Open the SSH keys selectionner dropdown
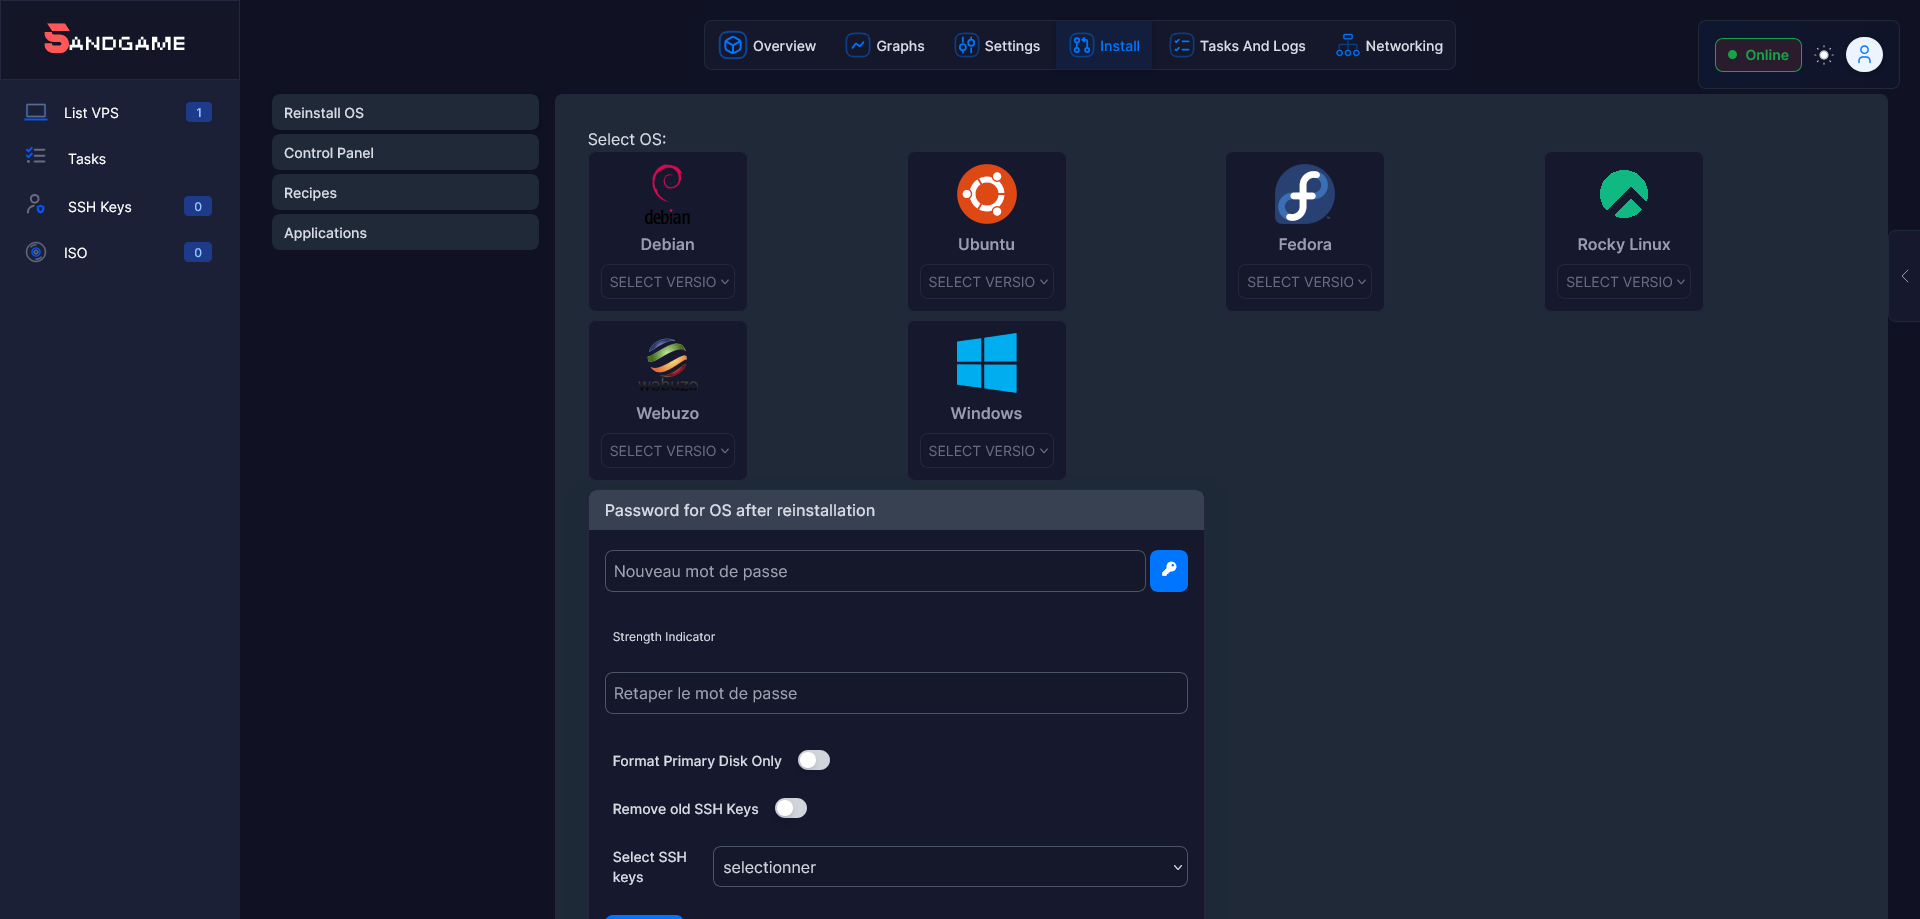This screenshot has height=919, width=1920. tap(949, 866)
